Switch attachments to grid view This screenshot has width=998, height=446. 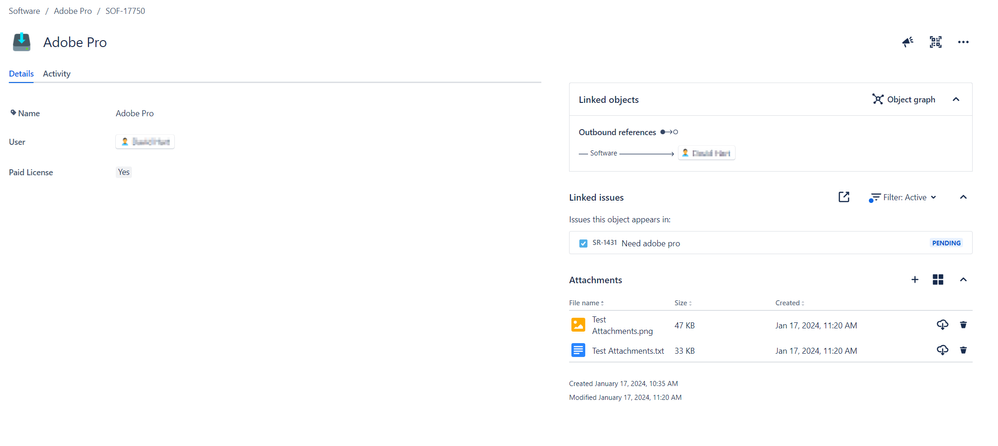938,279
